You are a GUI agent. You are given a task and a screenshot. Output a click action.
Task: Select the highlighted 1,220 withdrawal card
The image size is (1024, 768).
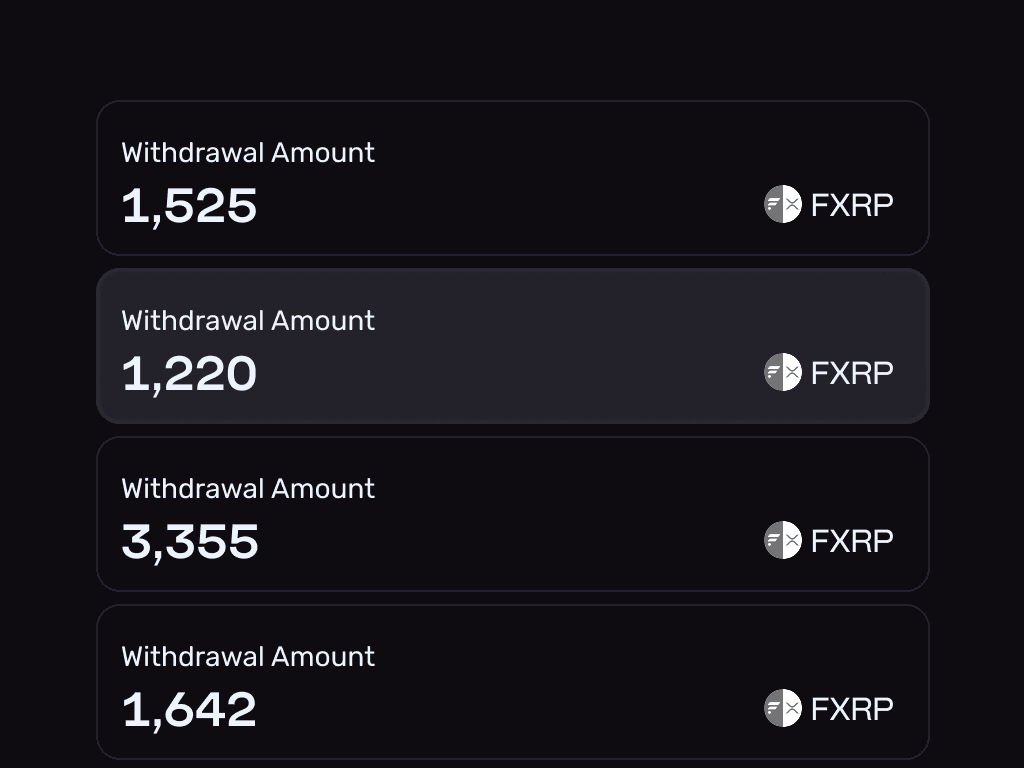[x=512, y=346]
